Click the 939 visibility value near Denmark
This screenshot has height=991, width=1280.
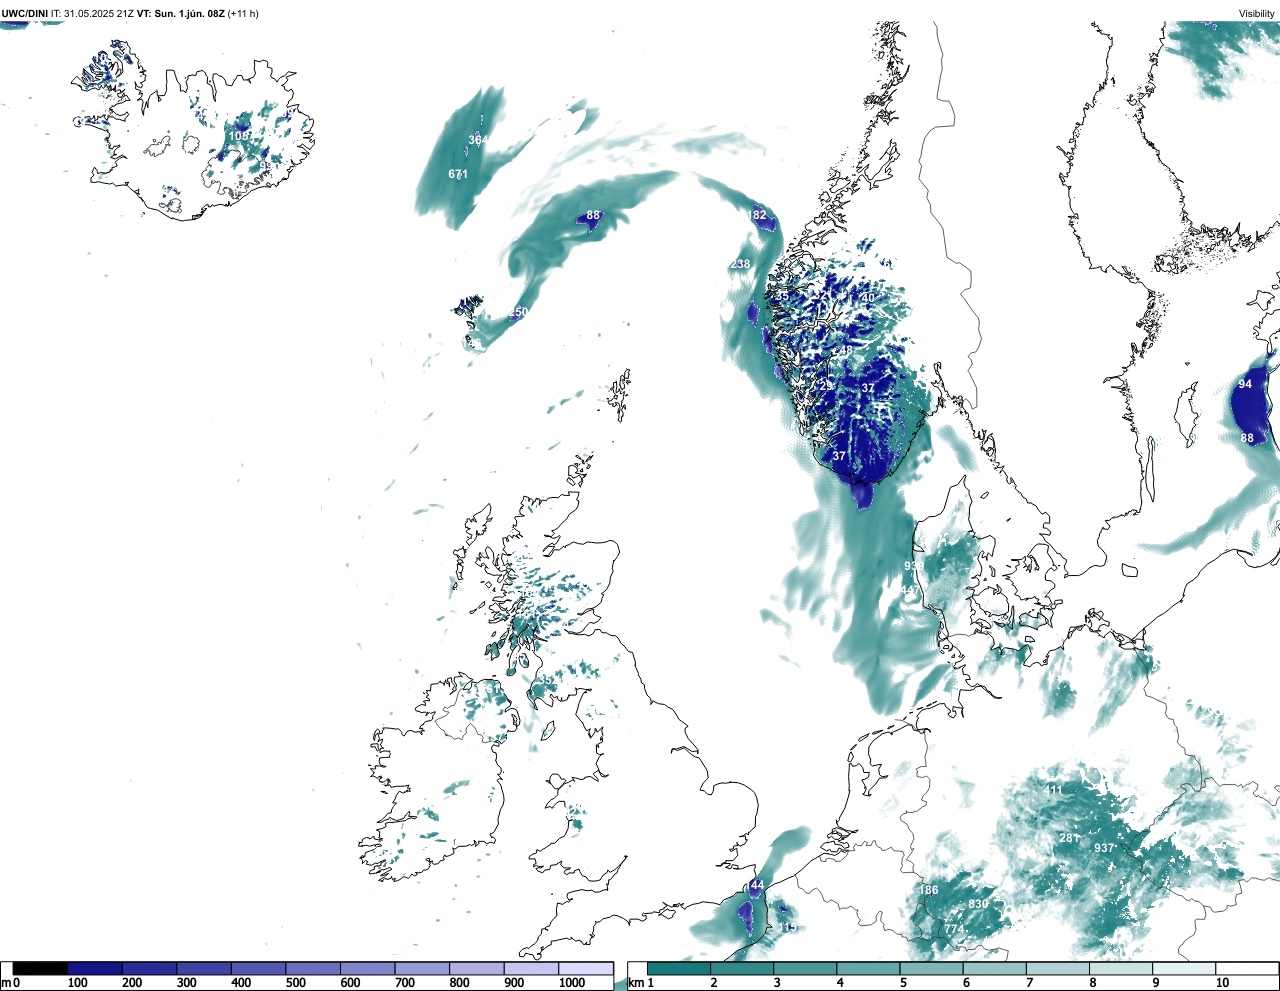914,566
